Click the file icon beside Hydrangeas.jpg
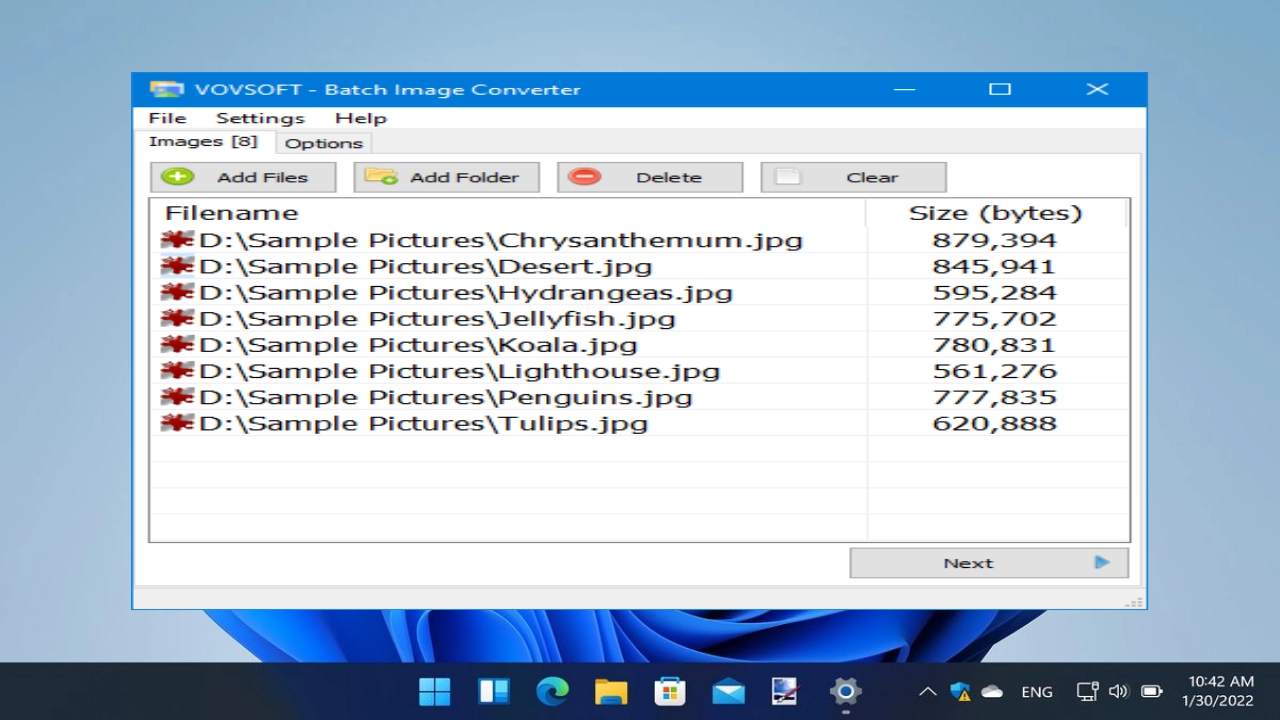Viewport: 1280px width, 720px height. pyautogui.click(x=177, y=291)
